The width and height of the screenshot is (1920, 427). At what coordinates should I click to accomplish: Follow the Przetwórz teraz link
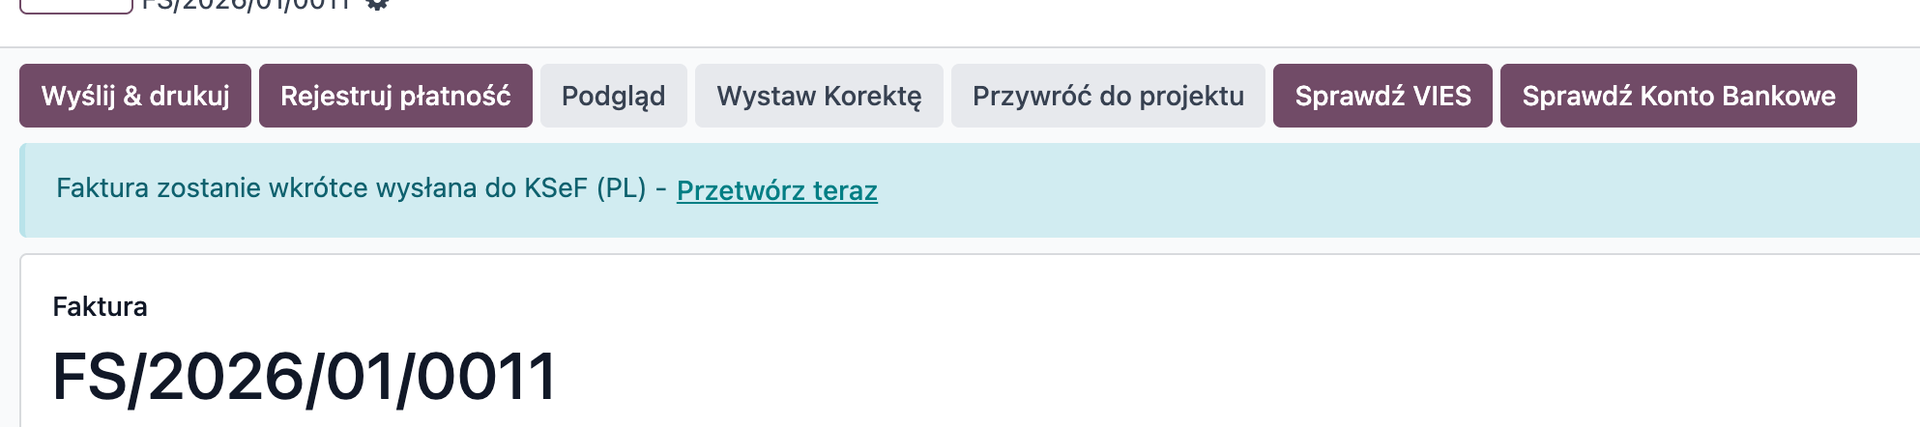[x=777, y=190]
